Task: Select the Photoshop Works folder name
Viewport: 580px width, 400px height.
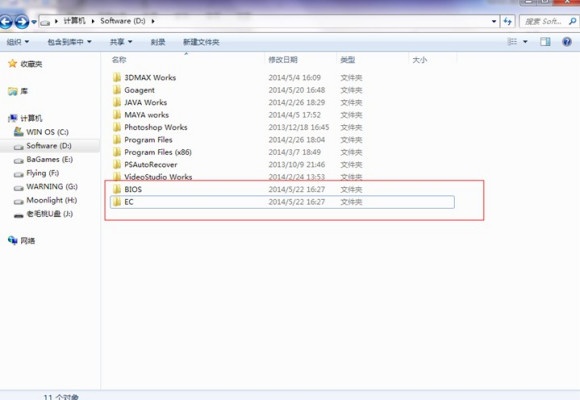Action: pos(156,127)
